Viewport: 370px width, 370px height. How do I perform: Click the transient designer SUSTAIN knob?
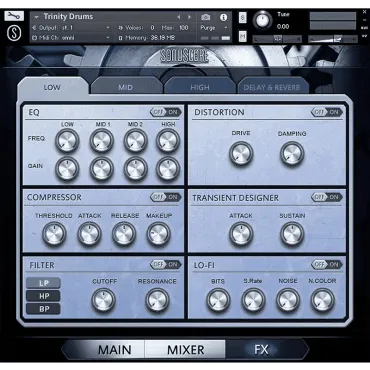[292, 234]
